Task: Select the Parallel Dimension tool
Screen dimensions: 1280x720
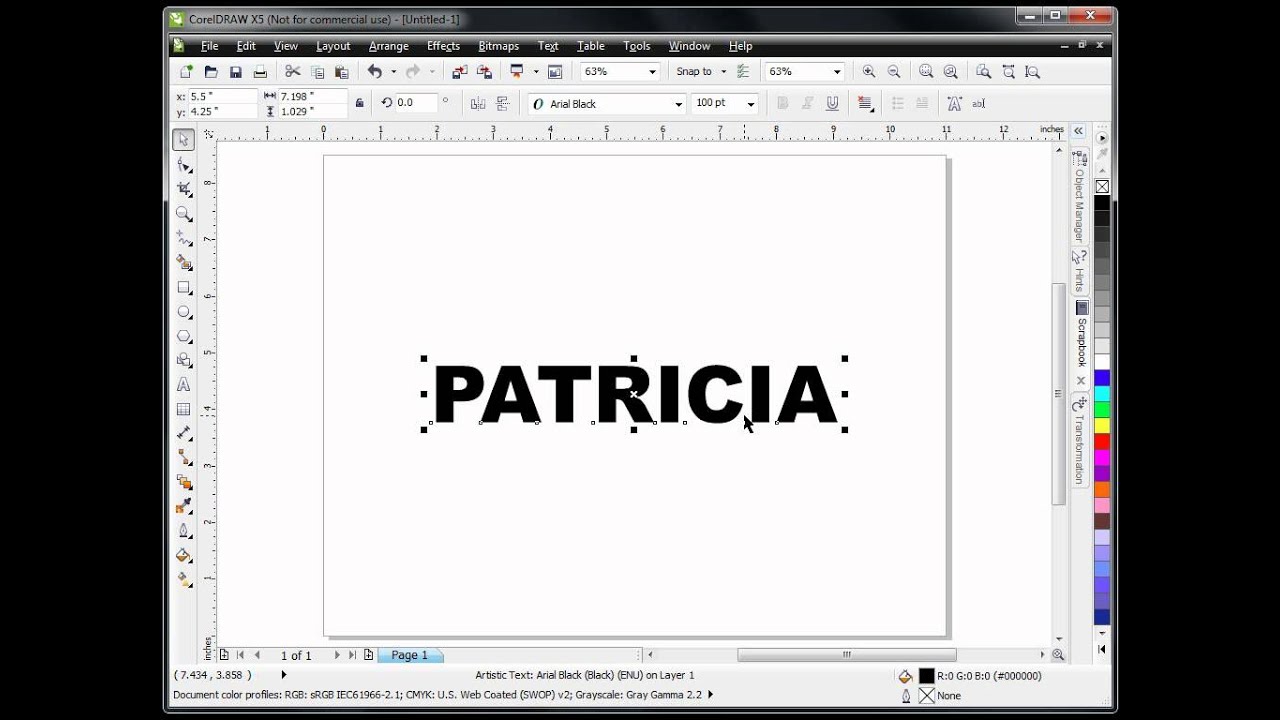Action: [x=184, y=433]
